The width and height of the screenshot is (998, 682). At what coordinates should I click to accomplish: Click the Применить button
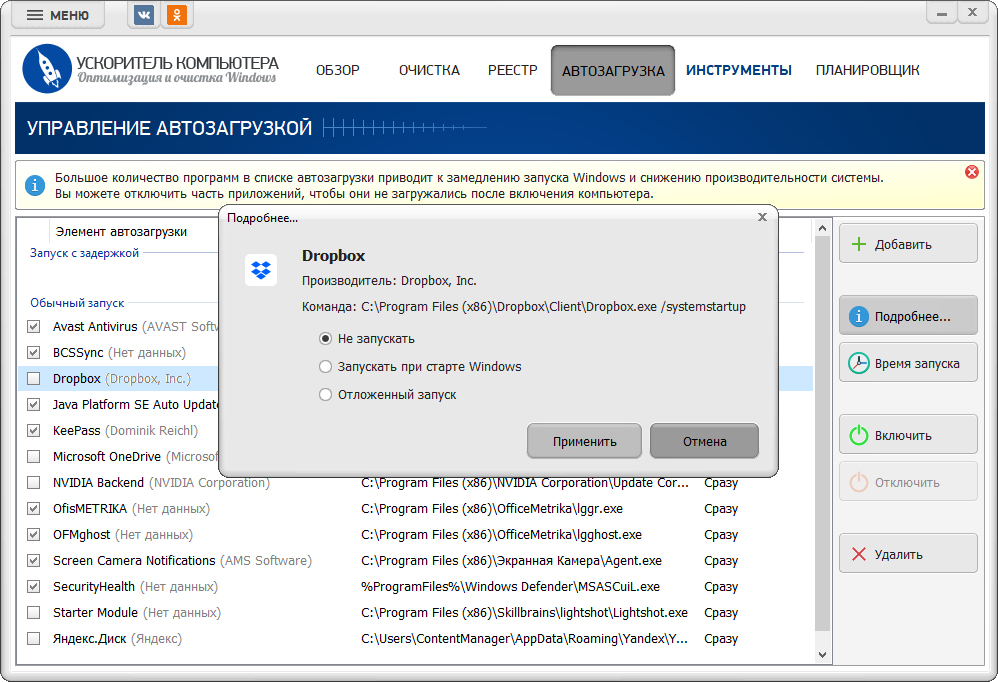[584, 441]
